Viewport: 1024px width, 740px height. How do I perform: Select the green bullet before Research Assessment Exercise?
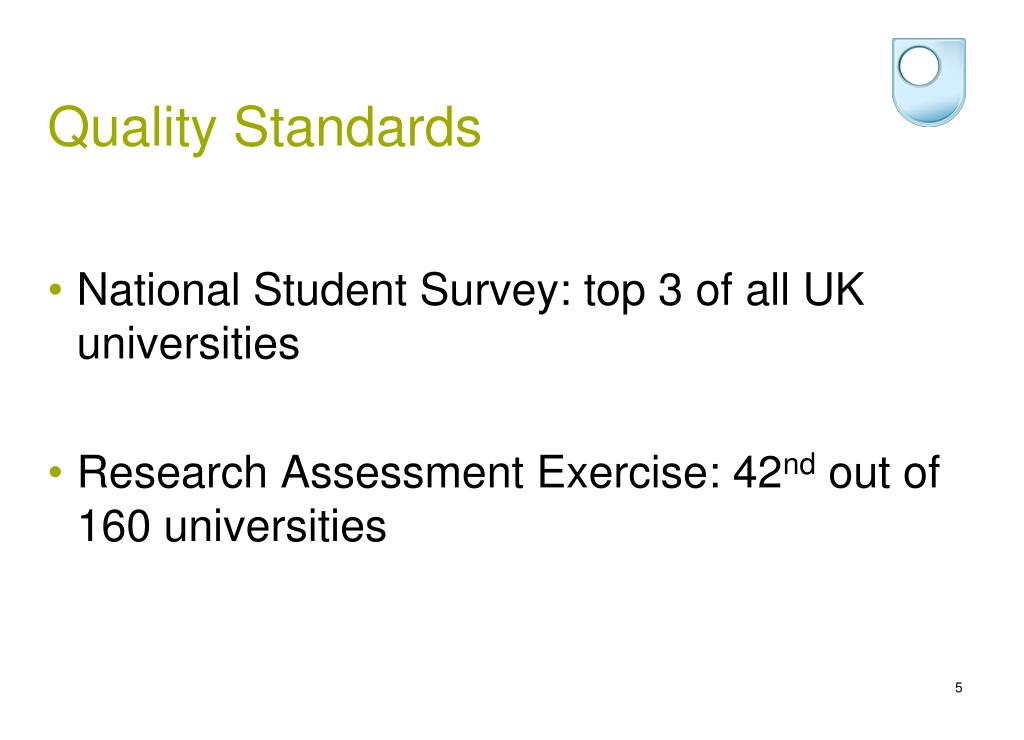56,472
